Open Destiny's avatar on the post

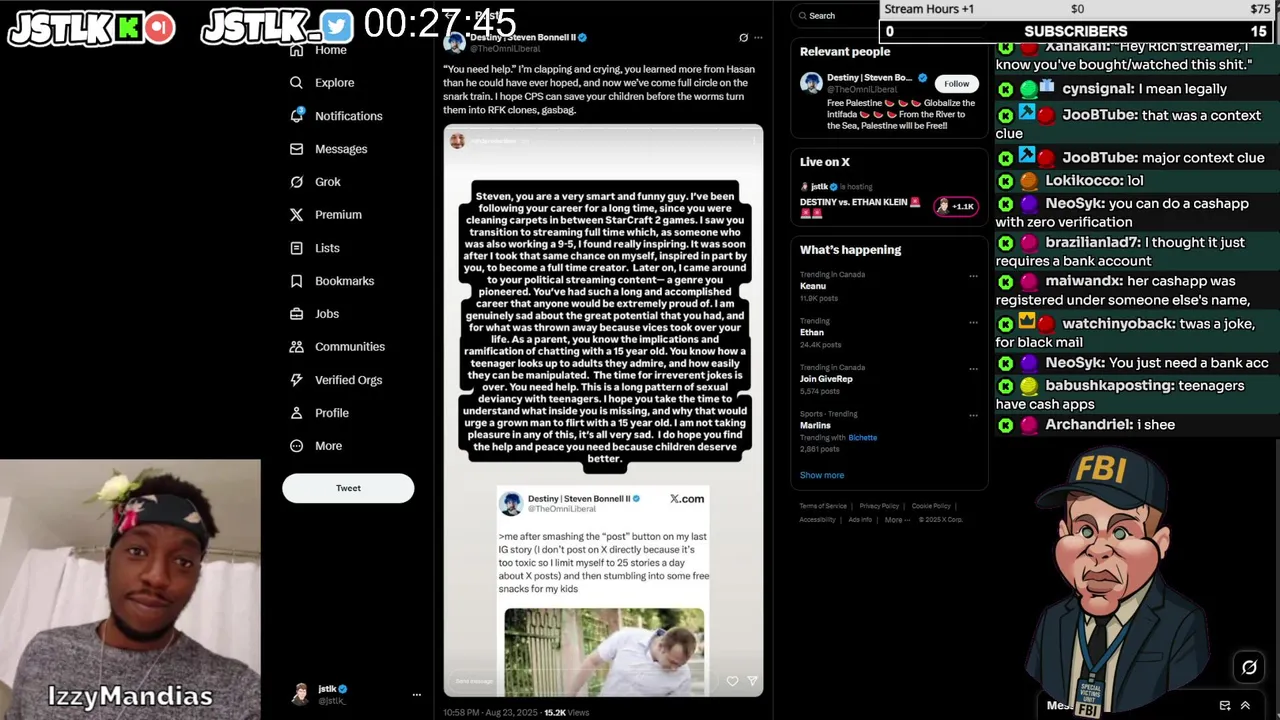(x=455, y=42)
